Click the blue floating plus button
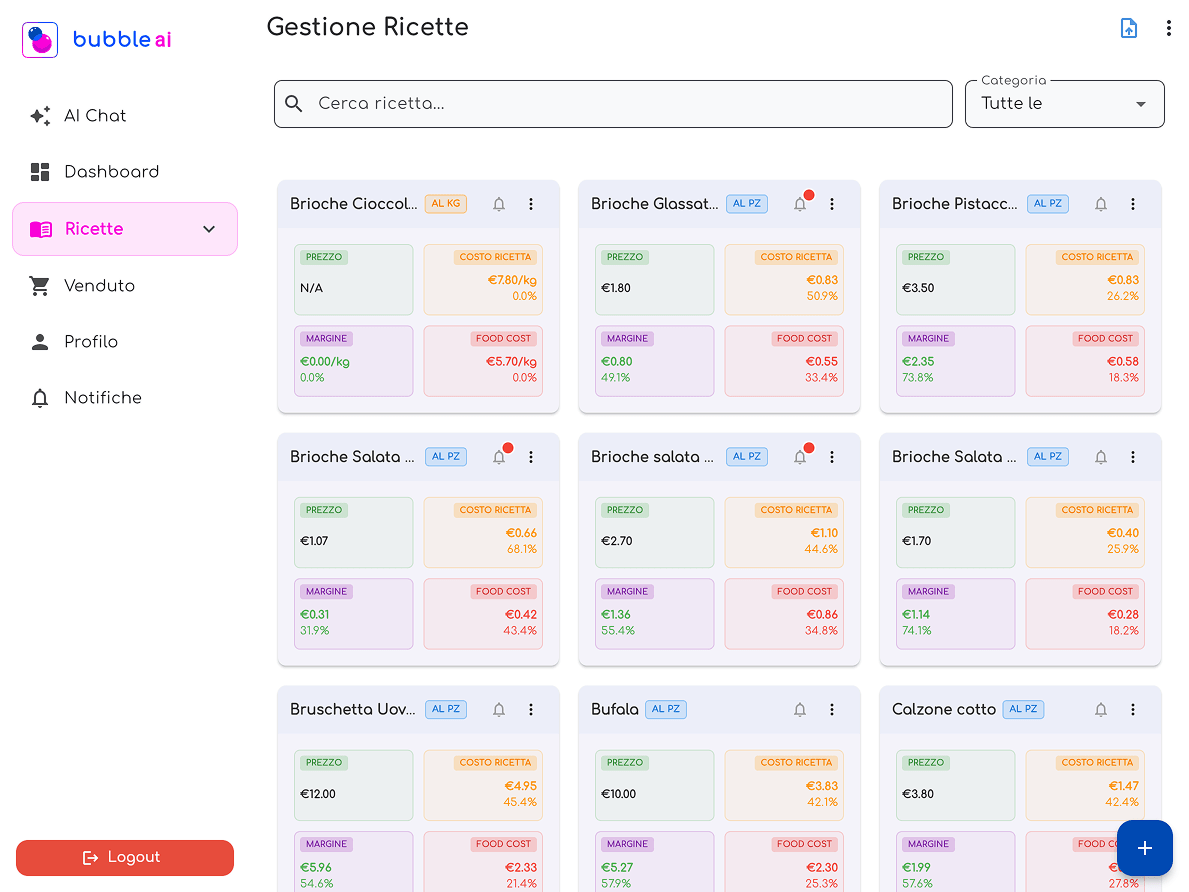Viewport: 1189px width, 892px height. tap(1144, 847)
